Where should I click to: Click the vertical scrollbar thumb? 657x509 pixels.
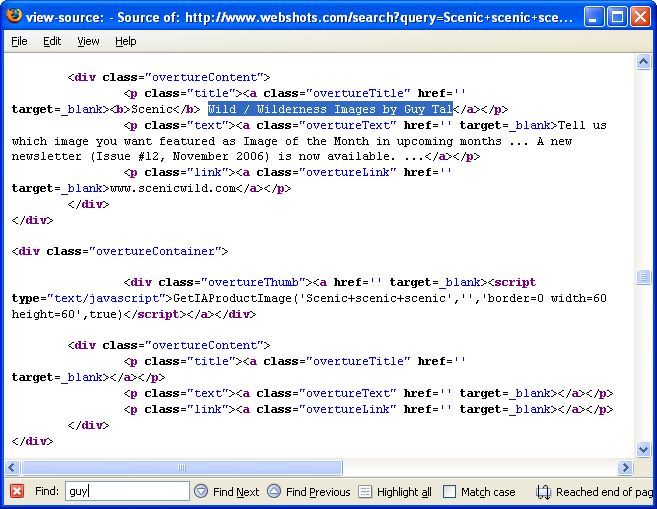(643, 276)
